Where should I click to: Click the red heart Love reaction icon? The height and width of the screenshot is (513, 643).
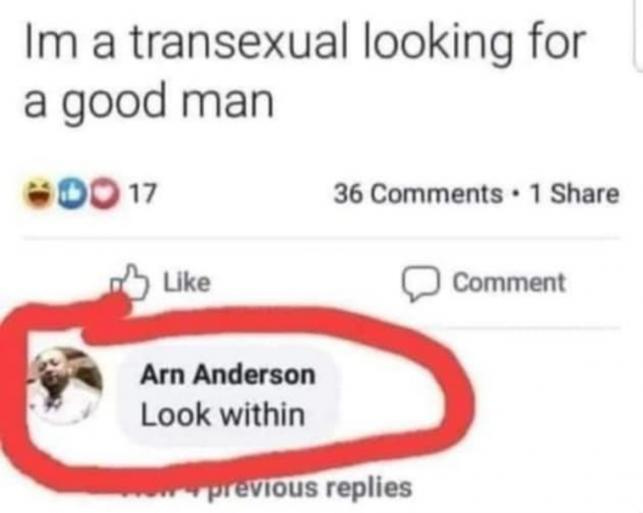point(103,194)
